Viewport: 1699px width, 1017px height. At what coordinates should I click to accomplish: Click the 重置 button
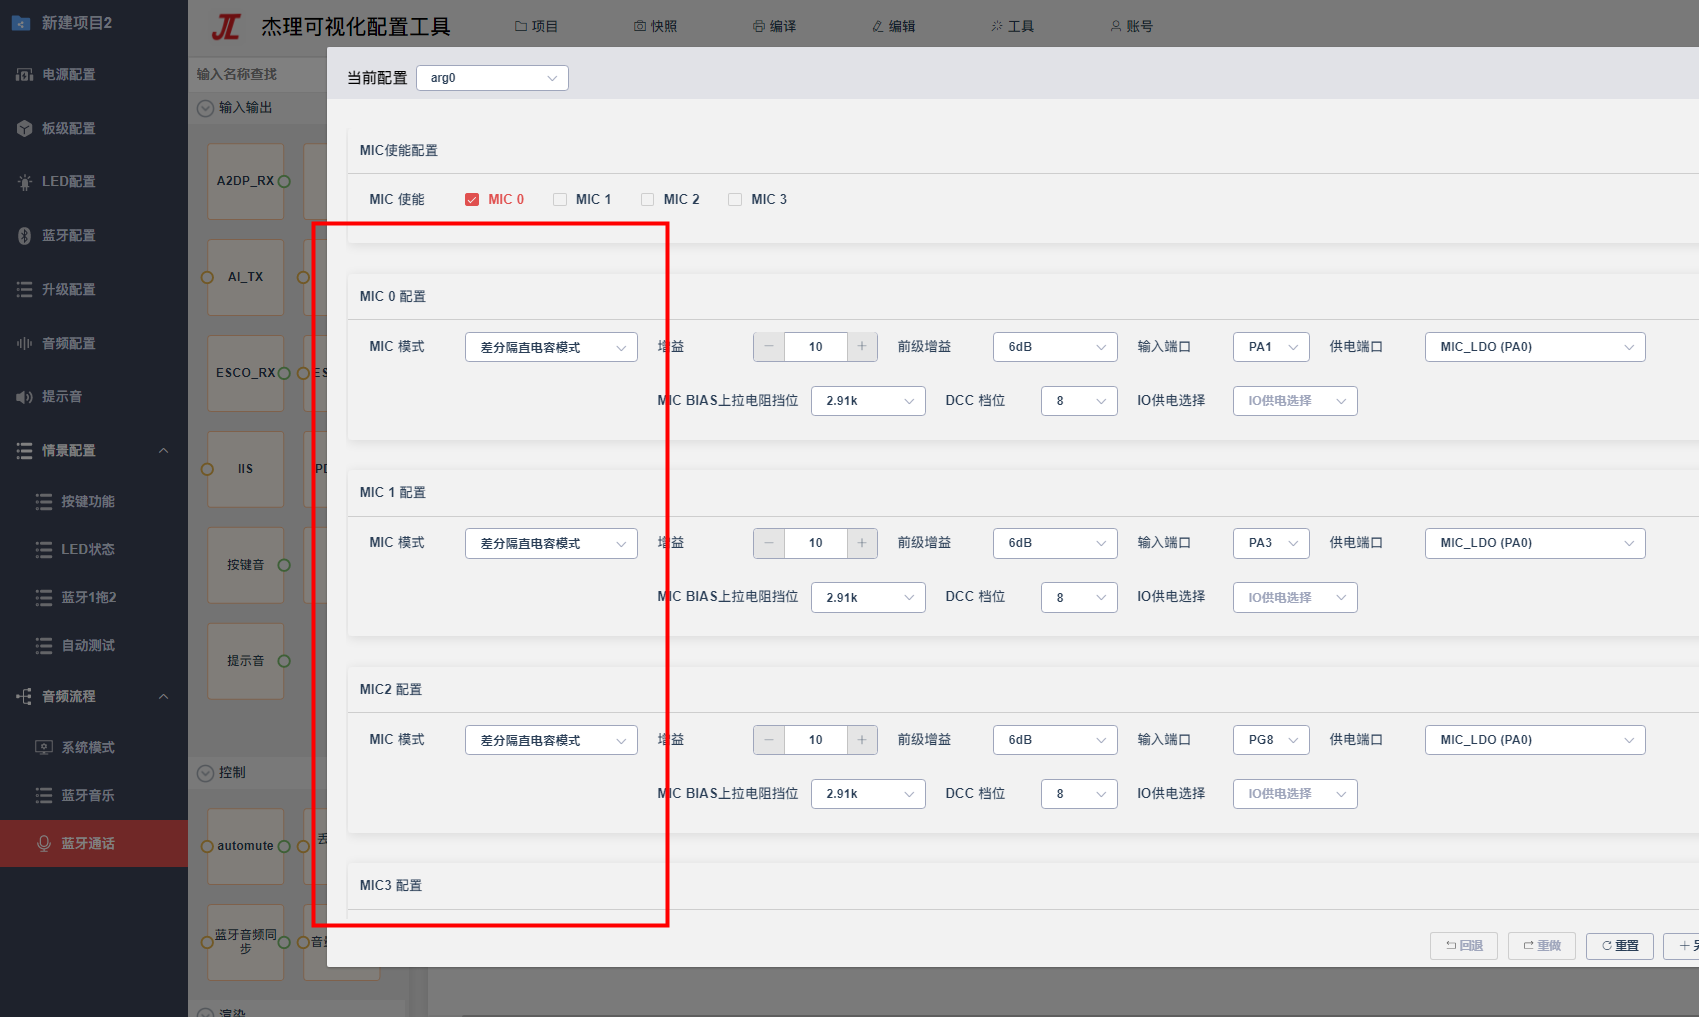click(x=1620, y=946)
